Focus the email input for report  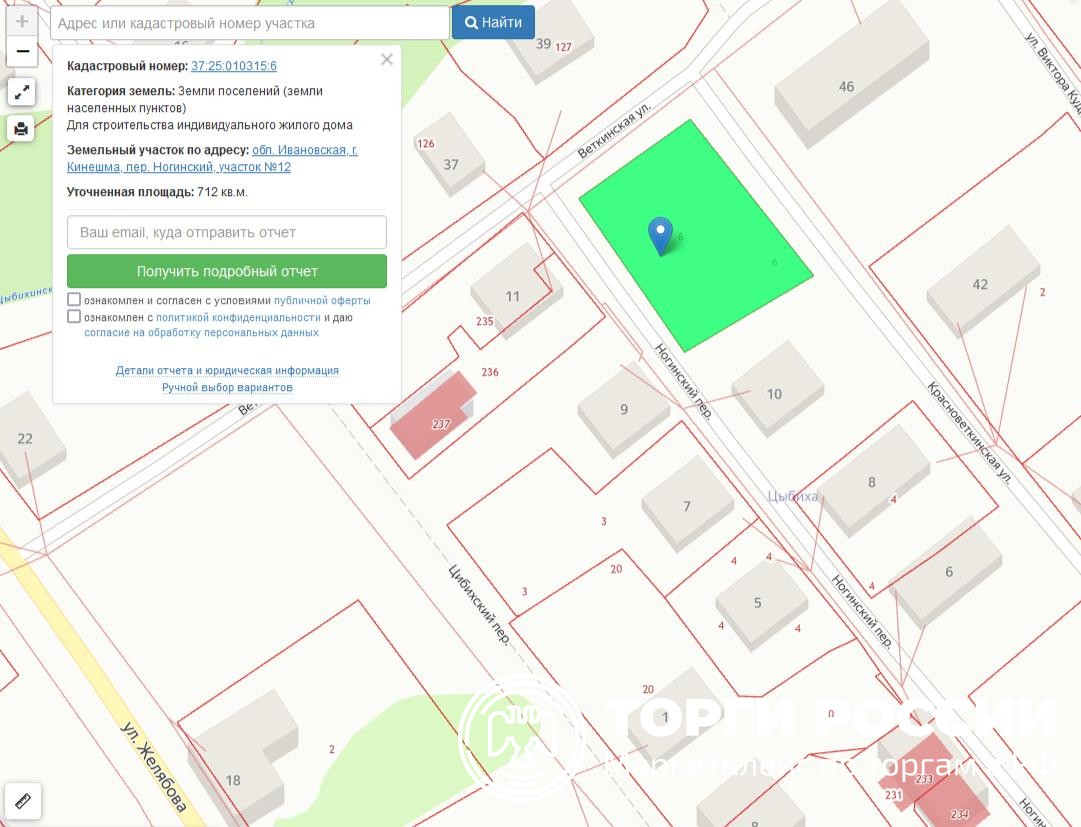227,232
